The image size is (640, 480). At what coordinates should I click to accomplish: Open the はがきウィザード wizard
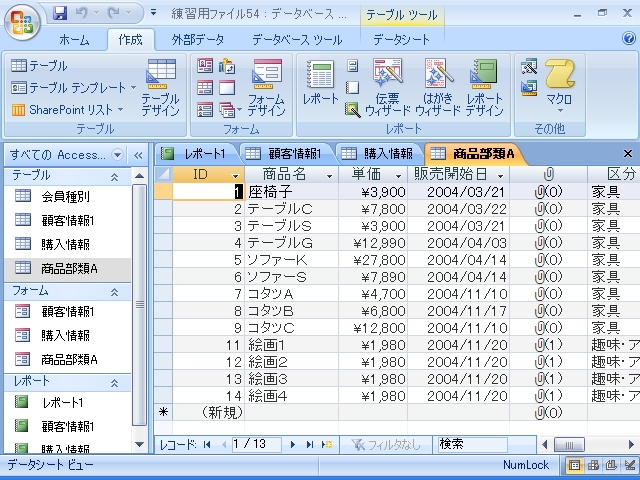coord(438,86)
